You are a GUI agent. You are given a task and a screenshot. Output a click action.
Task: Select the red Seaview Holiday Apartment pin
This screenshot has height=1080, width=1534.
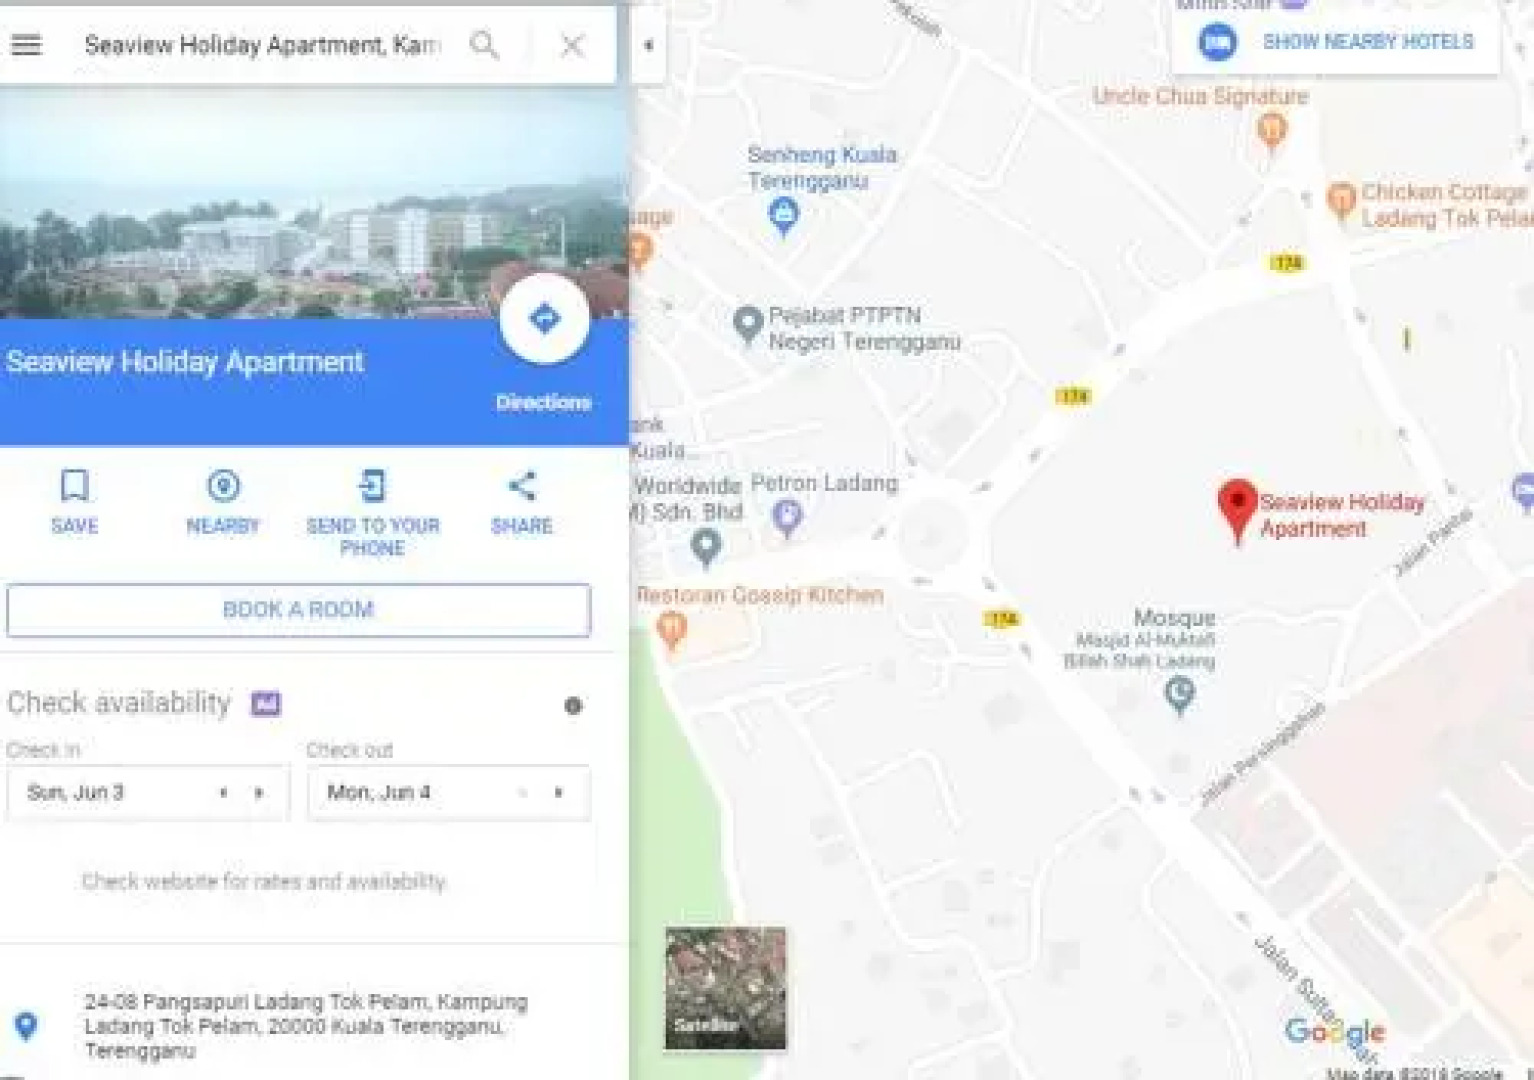[x=1237, y=510]
